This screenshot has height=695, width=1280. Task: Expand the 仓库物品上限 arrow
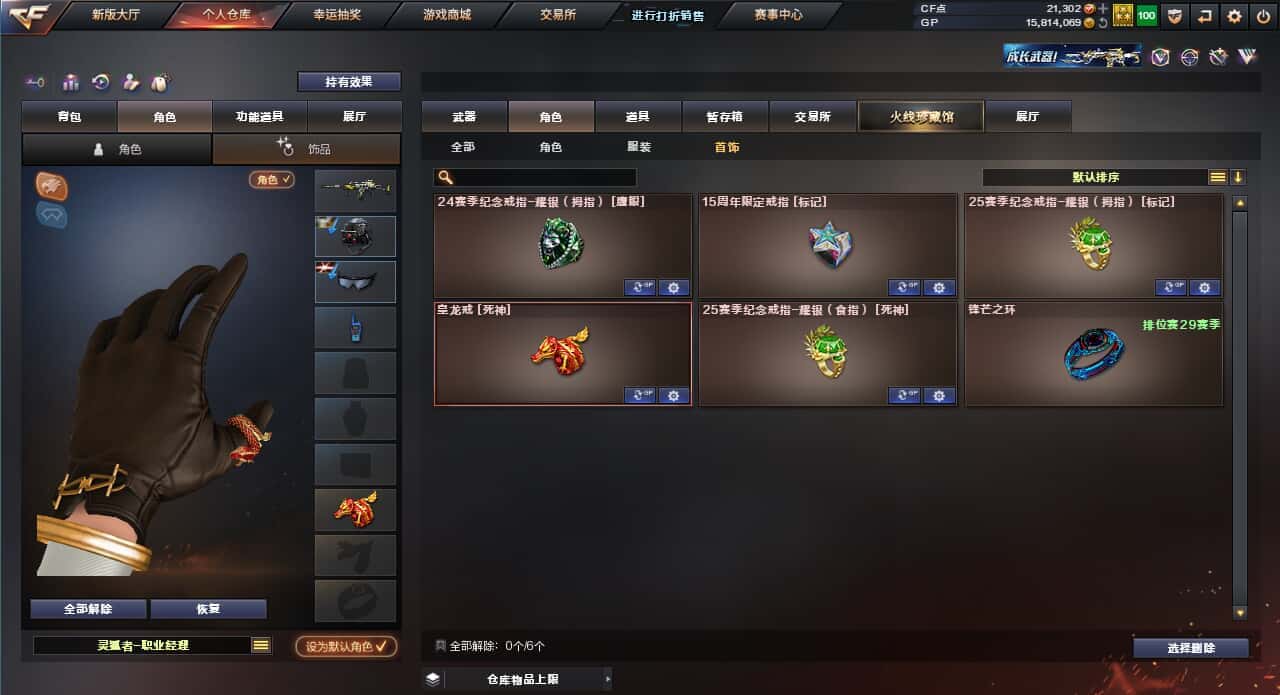click(x=607, y=680)
